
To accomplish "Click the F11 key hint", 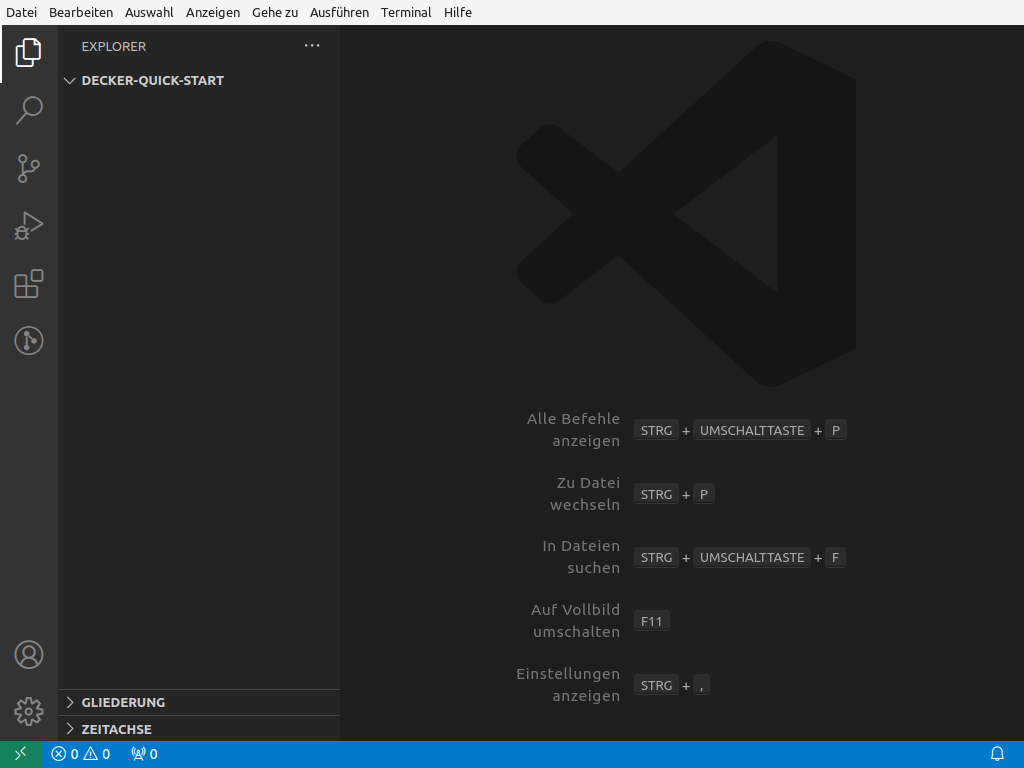I will [x=652, y=622].
